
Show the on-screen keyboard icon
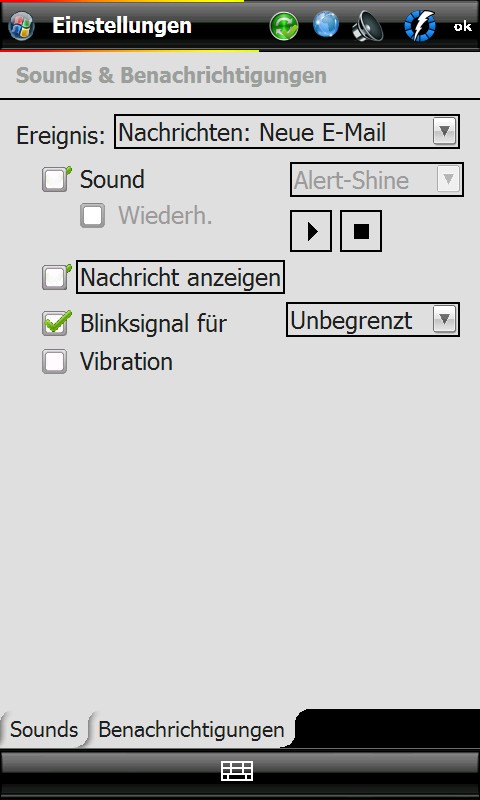[237, 770]
